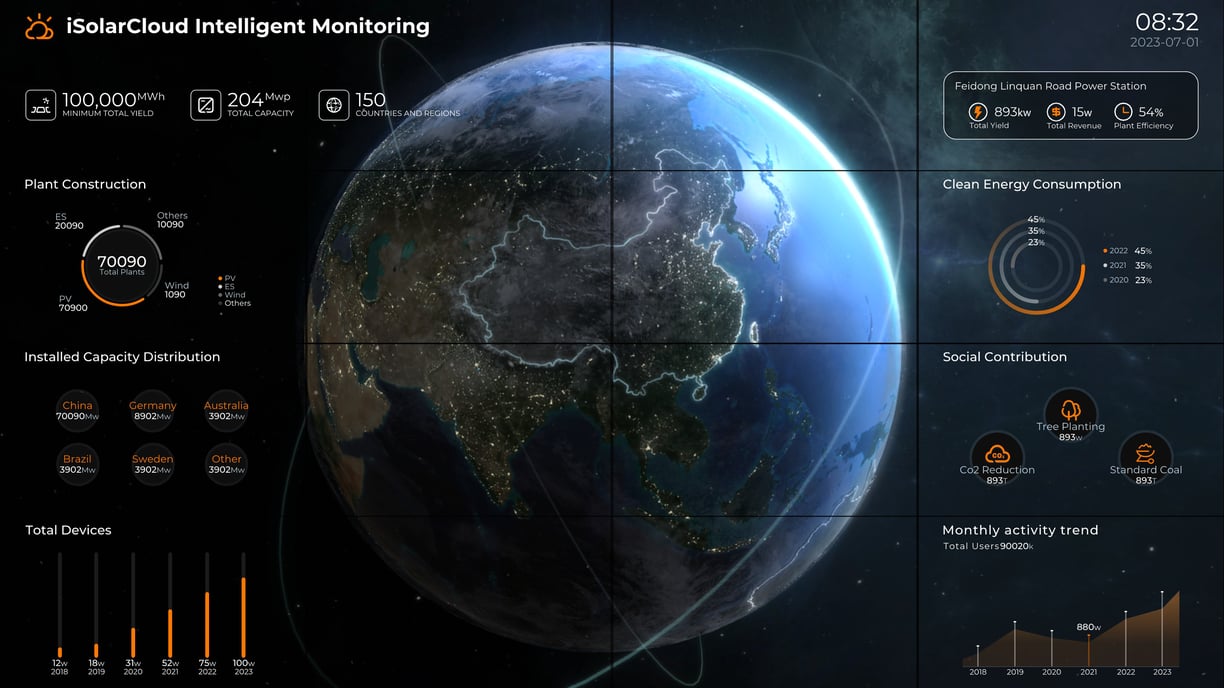Click the Plant Efficiency clock icon
Viewport: 1224px width, 688px height.
pos(1123,112)
